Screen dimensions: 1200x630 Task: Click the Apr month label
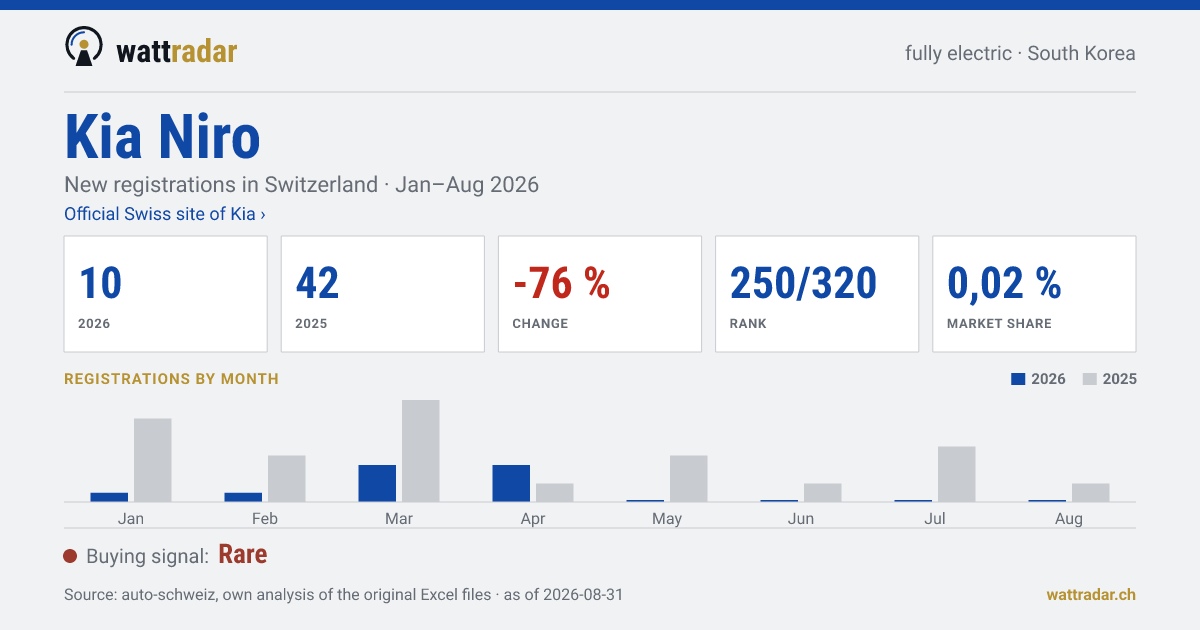tap(533, 518)
